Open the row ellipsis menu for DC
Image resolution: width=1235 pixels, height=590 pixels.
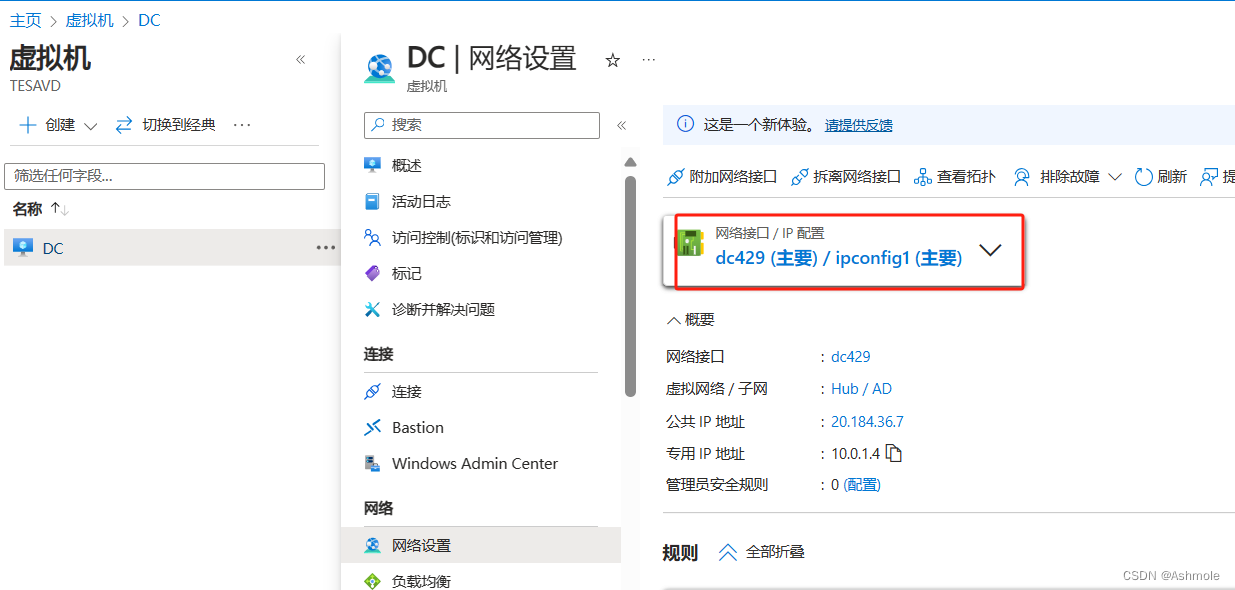(x=326, y=247)
